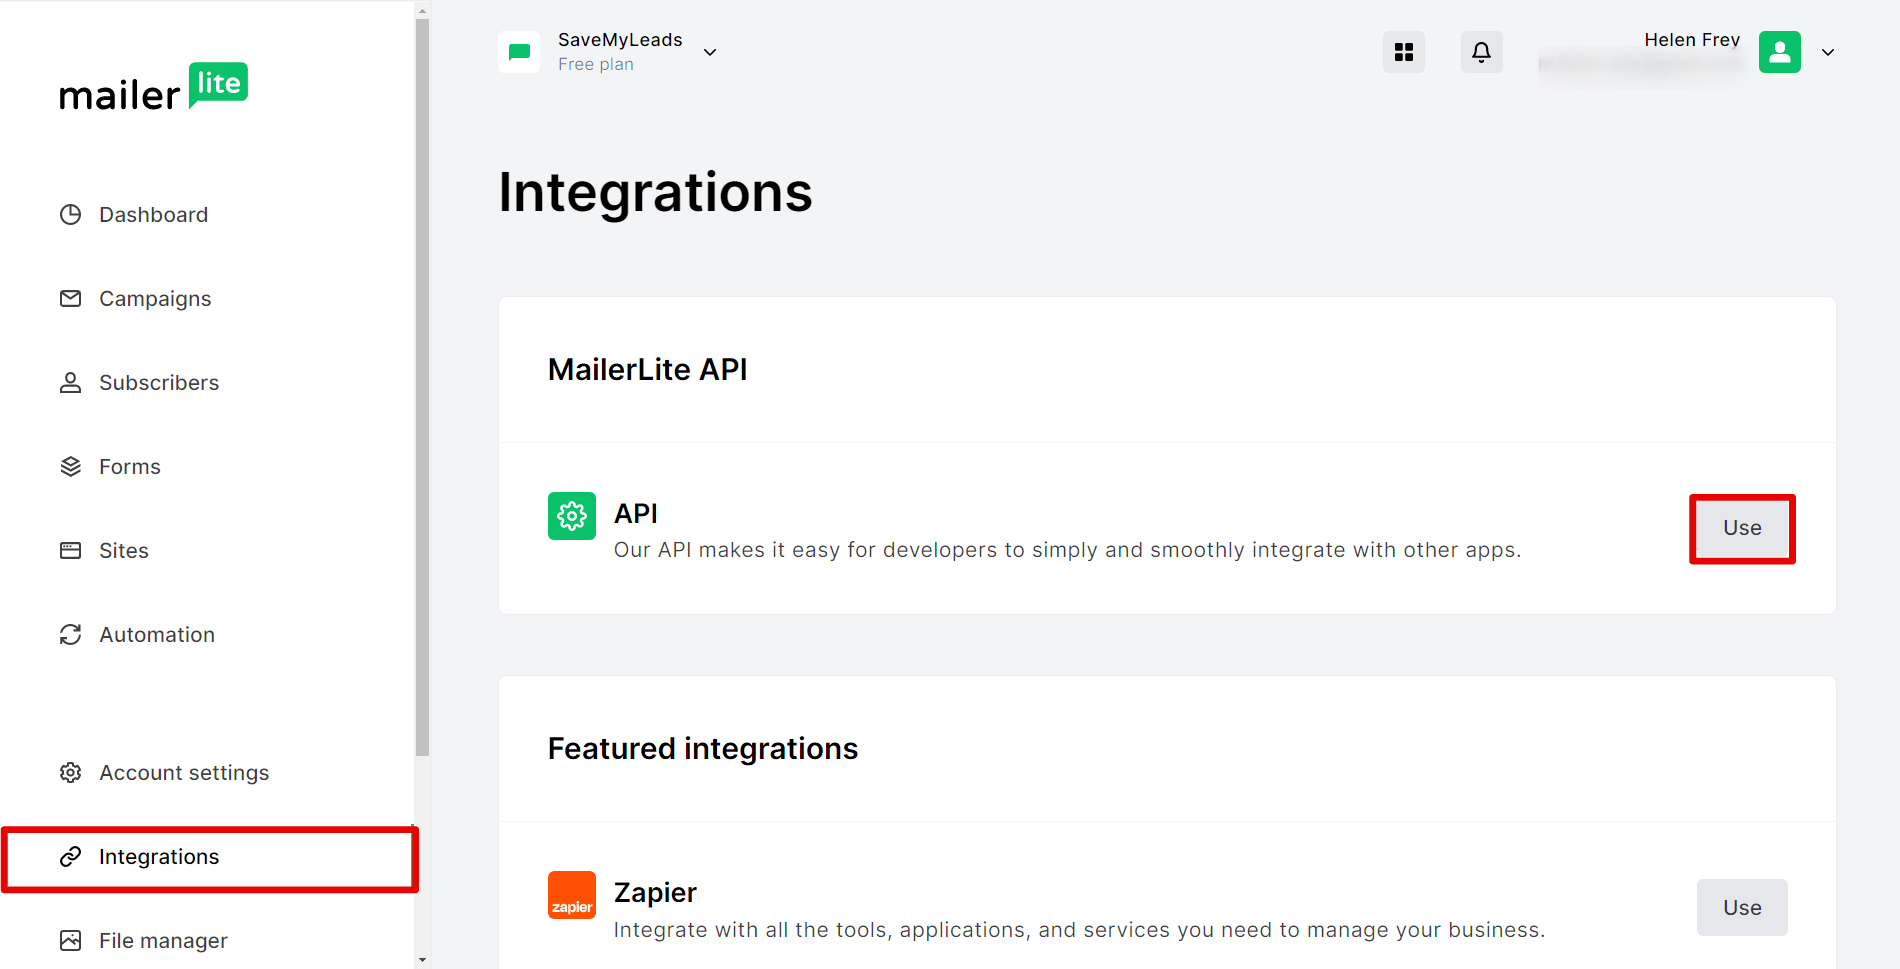Click the Zapier description text
This screenshot has height=969, width=1900.
tap(1079, 930)
